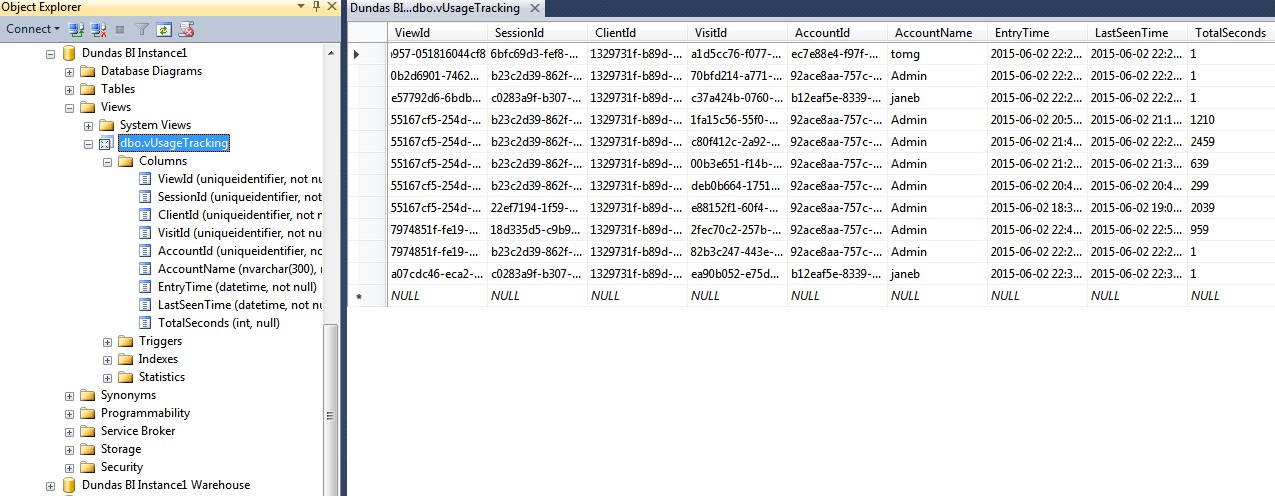Screen dimensions: 1275x496
Task: Click the AccountName cell 'tomg'
Action: point(937,54)
